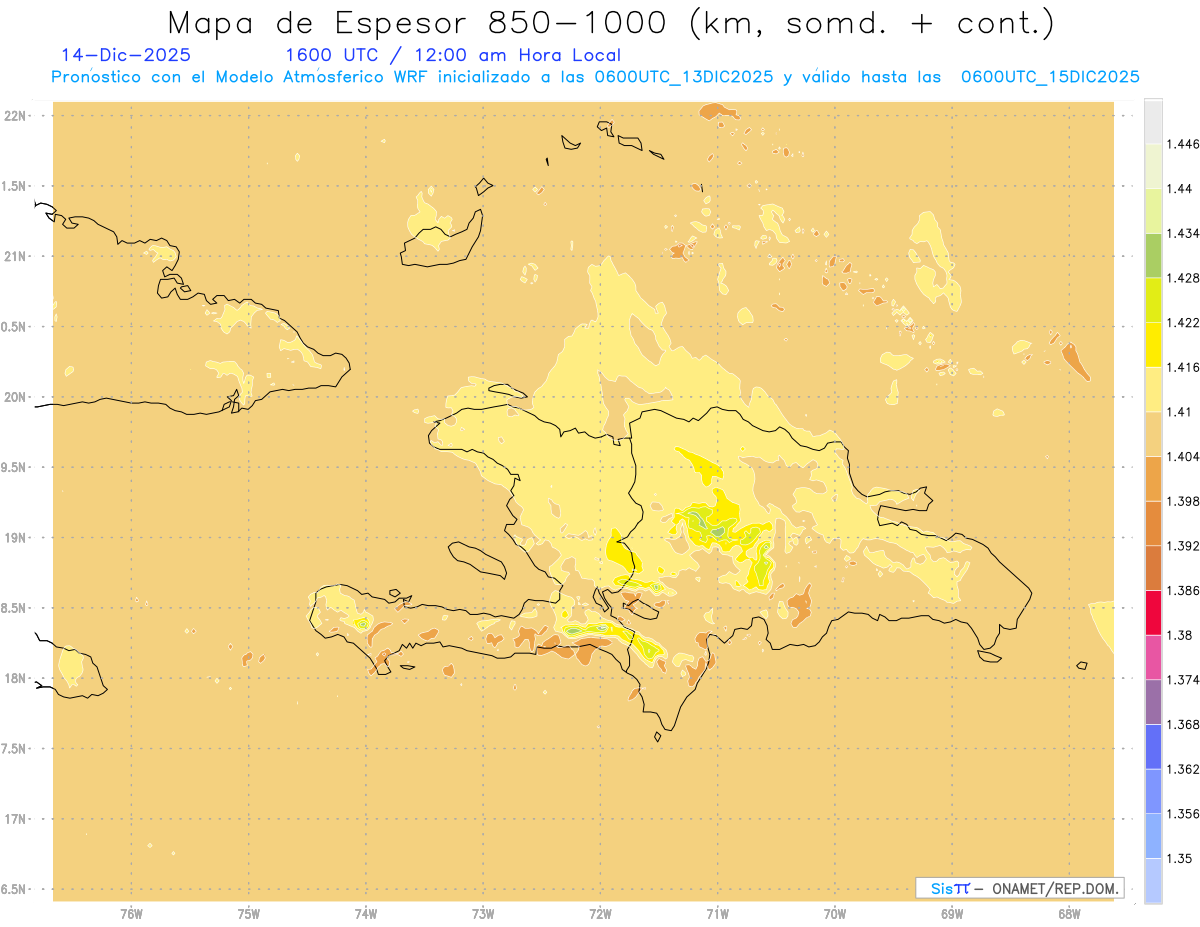
Task: Click the legend value '1.416'
Action: (1182, 367)
